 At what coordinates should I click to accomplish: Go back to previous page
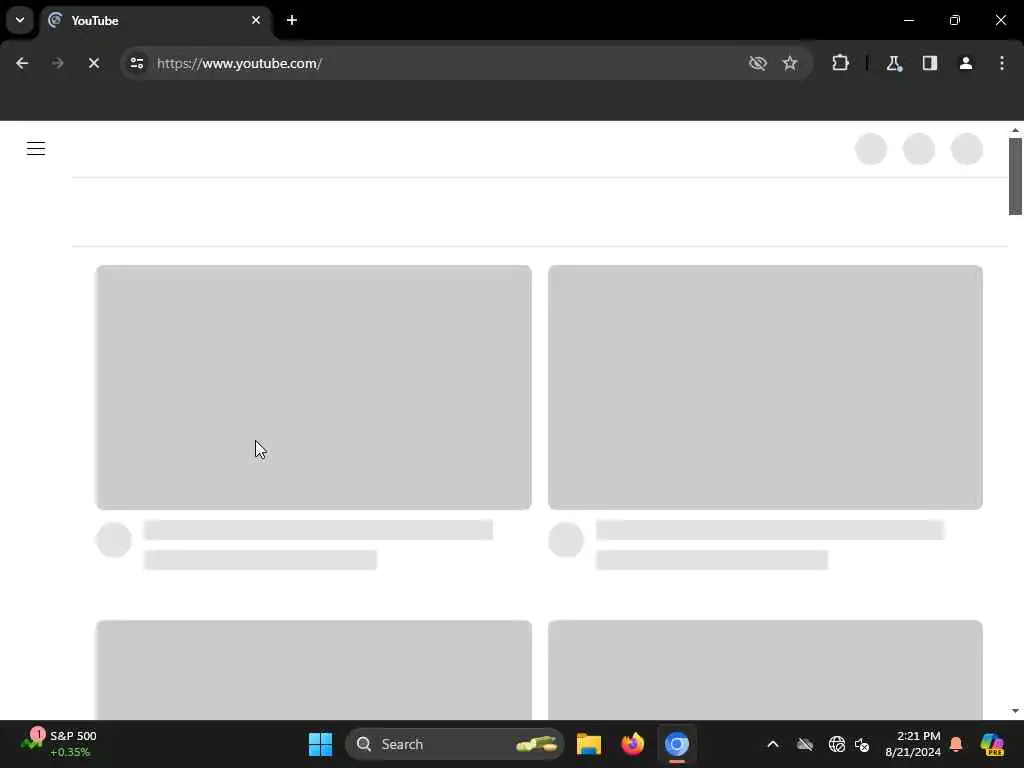[x=22, y=63]
